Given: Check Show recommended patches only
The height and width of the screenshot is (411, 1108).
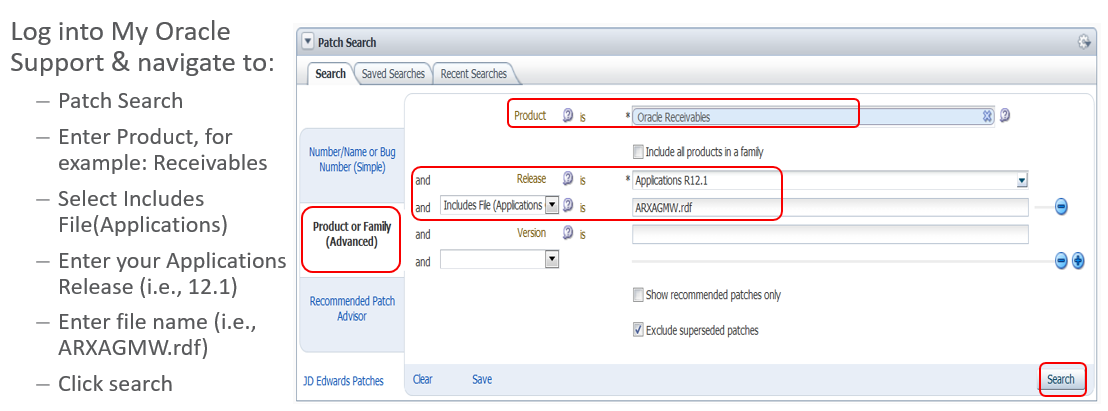Looking at the screenshot, I should pos(638,295).
